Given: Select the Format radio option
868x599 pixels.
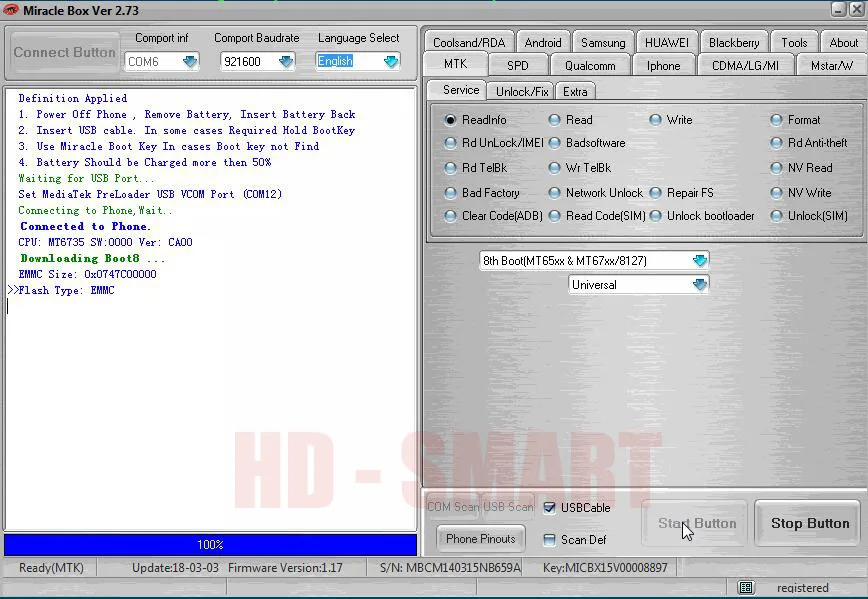Looking at the screenshot, I should 777,120.
